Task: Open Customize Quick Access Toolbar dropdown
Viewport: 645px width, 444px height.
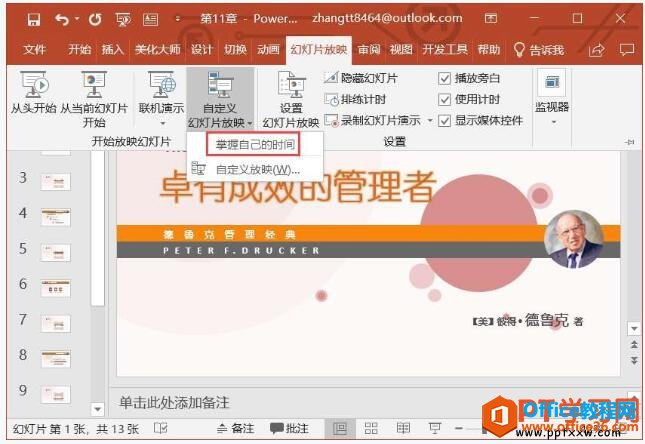Action: [178, 19]
